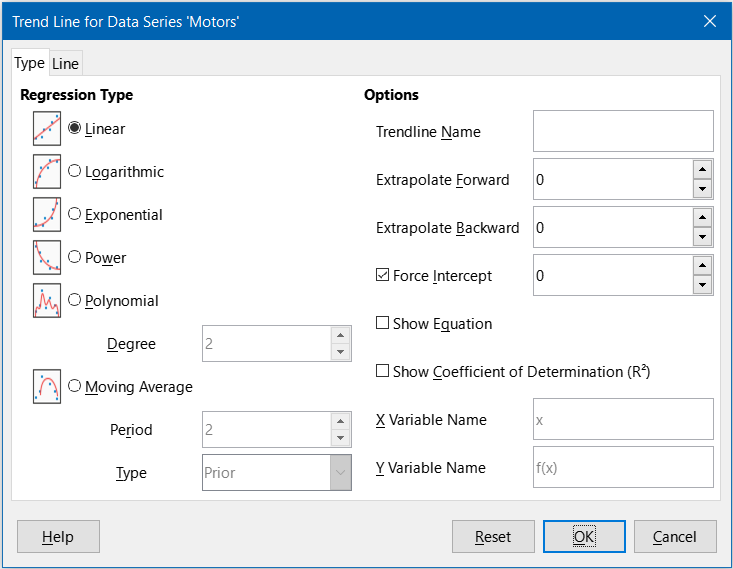Click the Linear regression curve icon
Screen dimensions: 733x569
[x=47, y=129]
